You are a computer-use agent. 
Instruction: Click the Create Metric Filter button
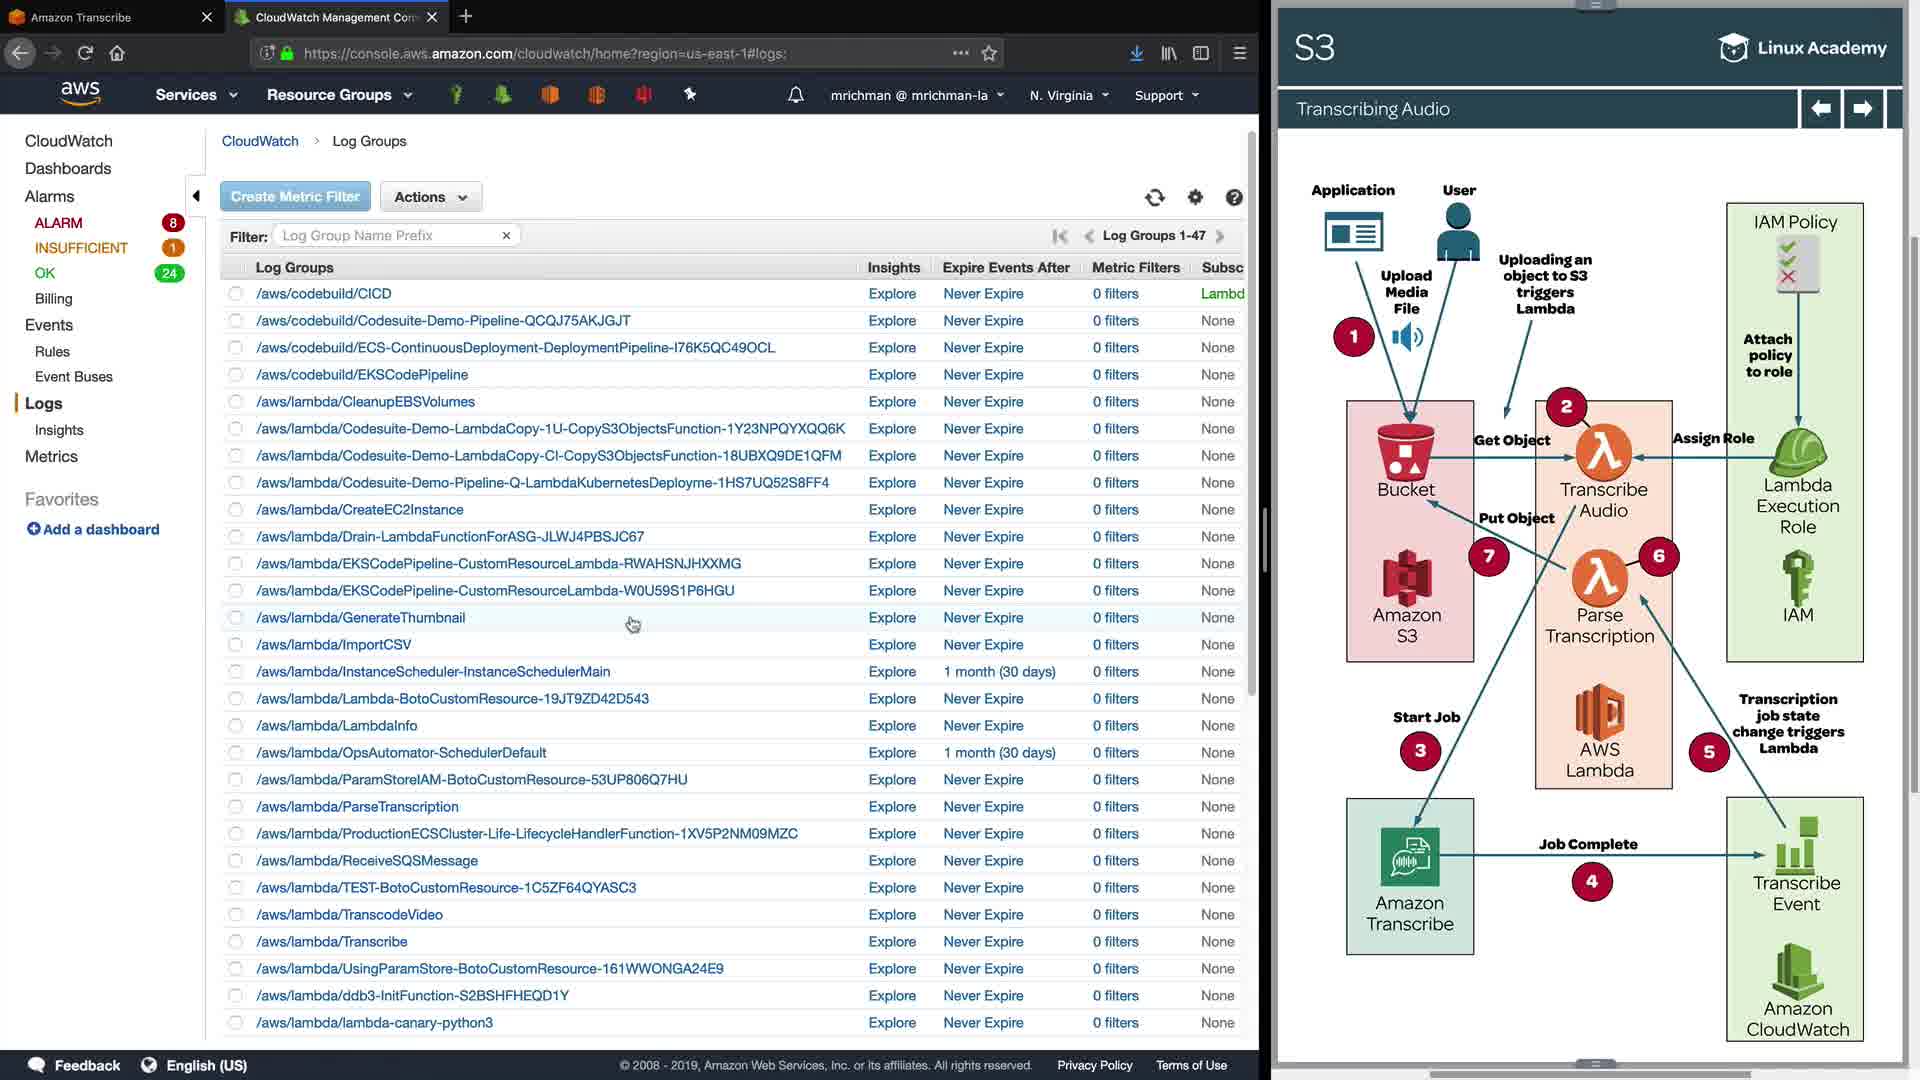295,197
